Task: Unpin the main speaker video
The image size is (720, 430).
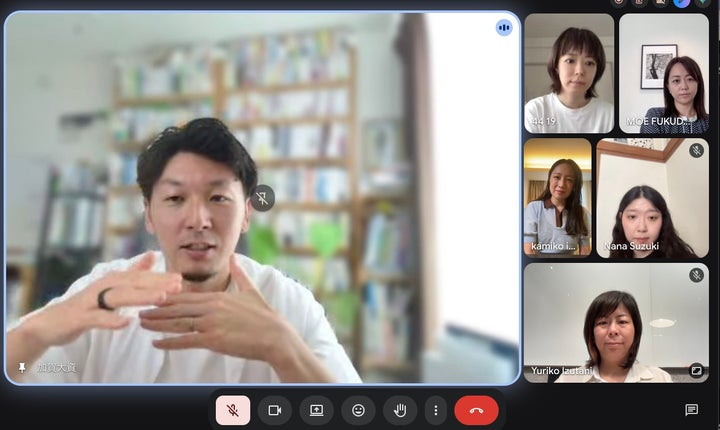Action: [262, 198]
